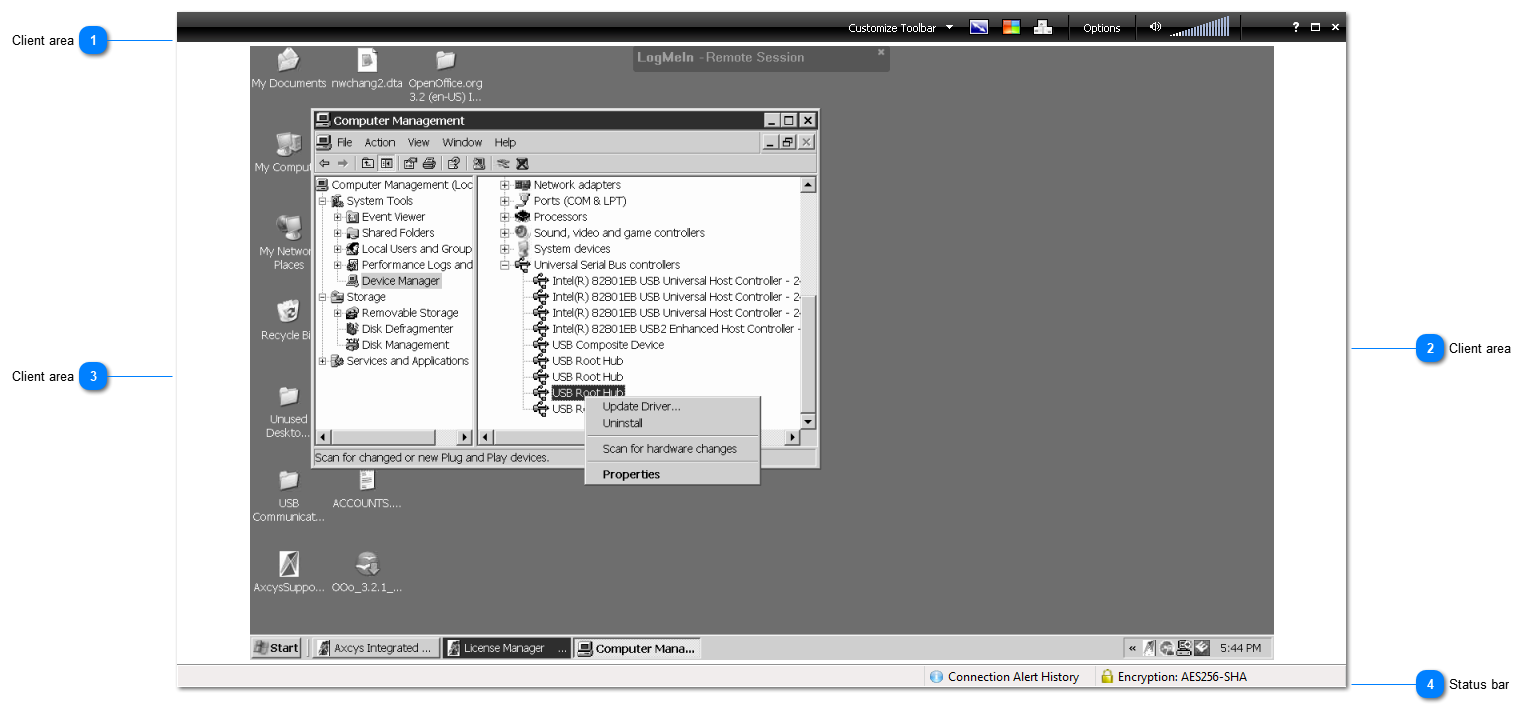Expand the Event Viewer node

click(338, 217)
